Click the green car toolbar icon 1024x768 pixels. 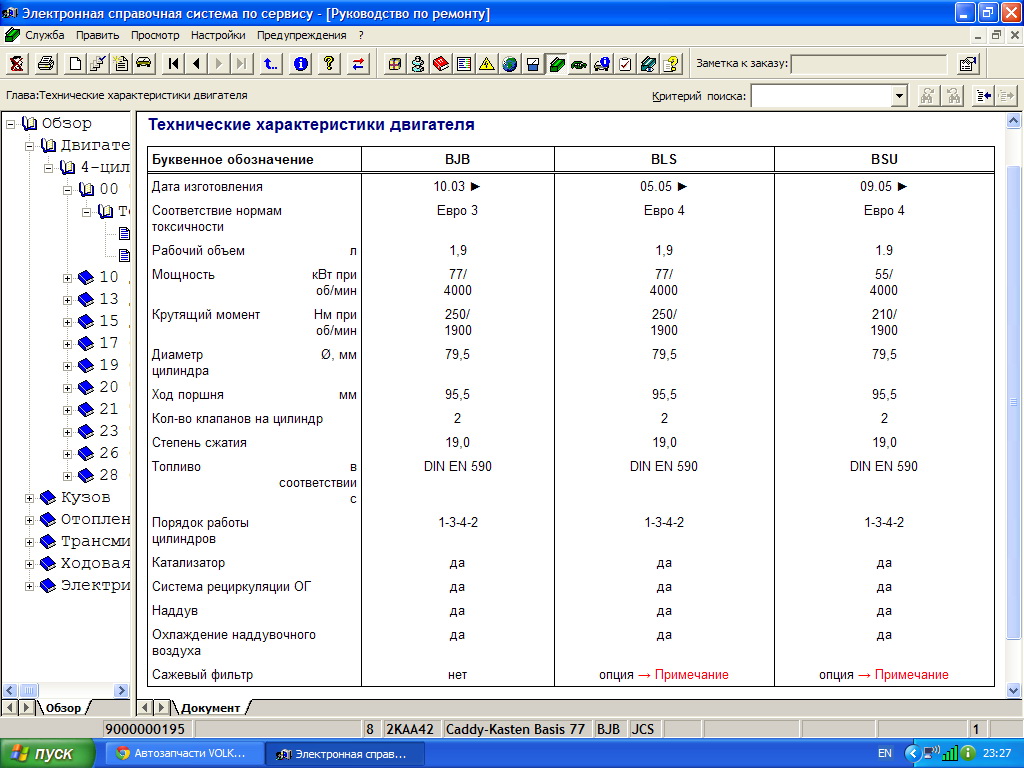[579, 63]
